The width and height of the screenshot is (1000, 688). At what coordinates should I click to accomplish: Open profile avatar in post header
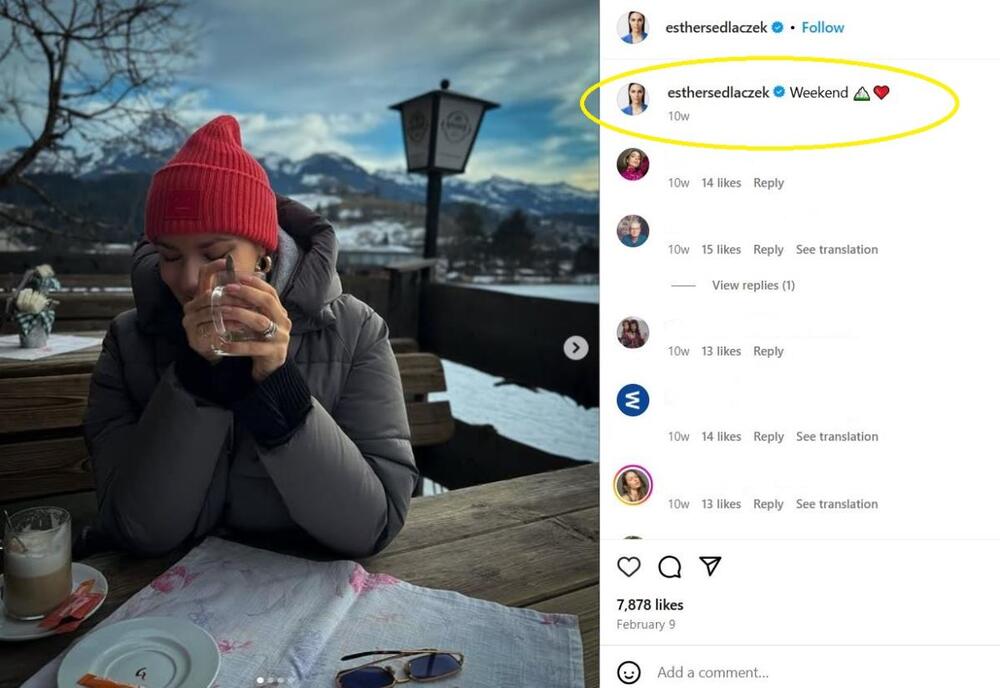pyautogui.click(x=633, y=28)
